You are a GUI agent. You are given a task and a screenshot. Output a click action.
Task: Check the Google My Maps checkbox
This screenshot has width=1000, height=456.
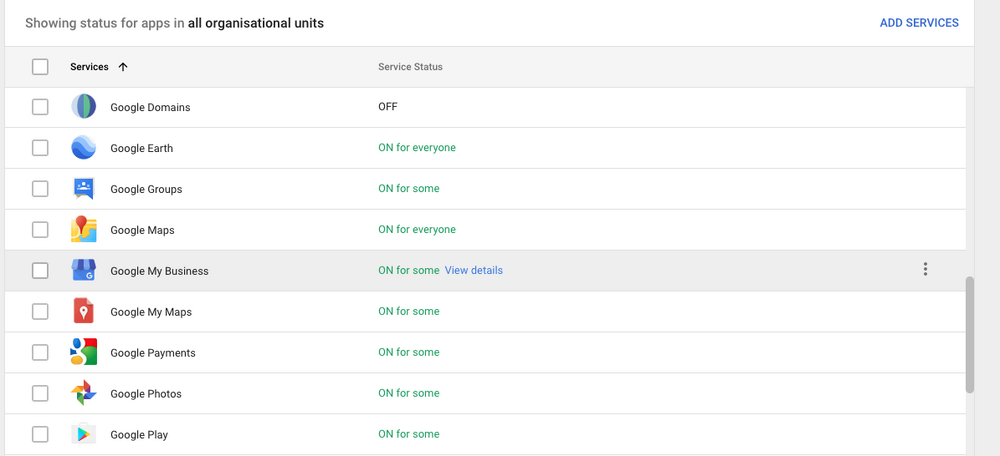(x=40, y=311)
